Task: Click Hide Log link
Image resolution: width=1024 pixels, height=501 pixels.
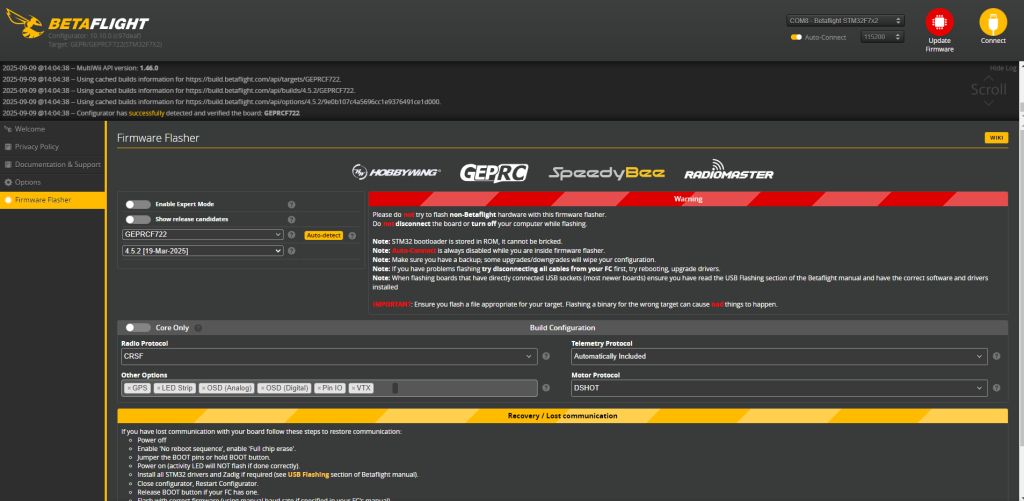Action: pos(1002,68)
